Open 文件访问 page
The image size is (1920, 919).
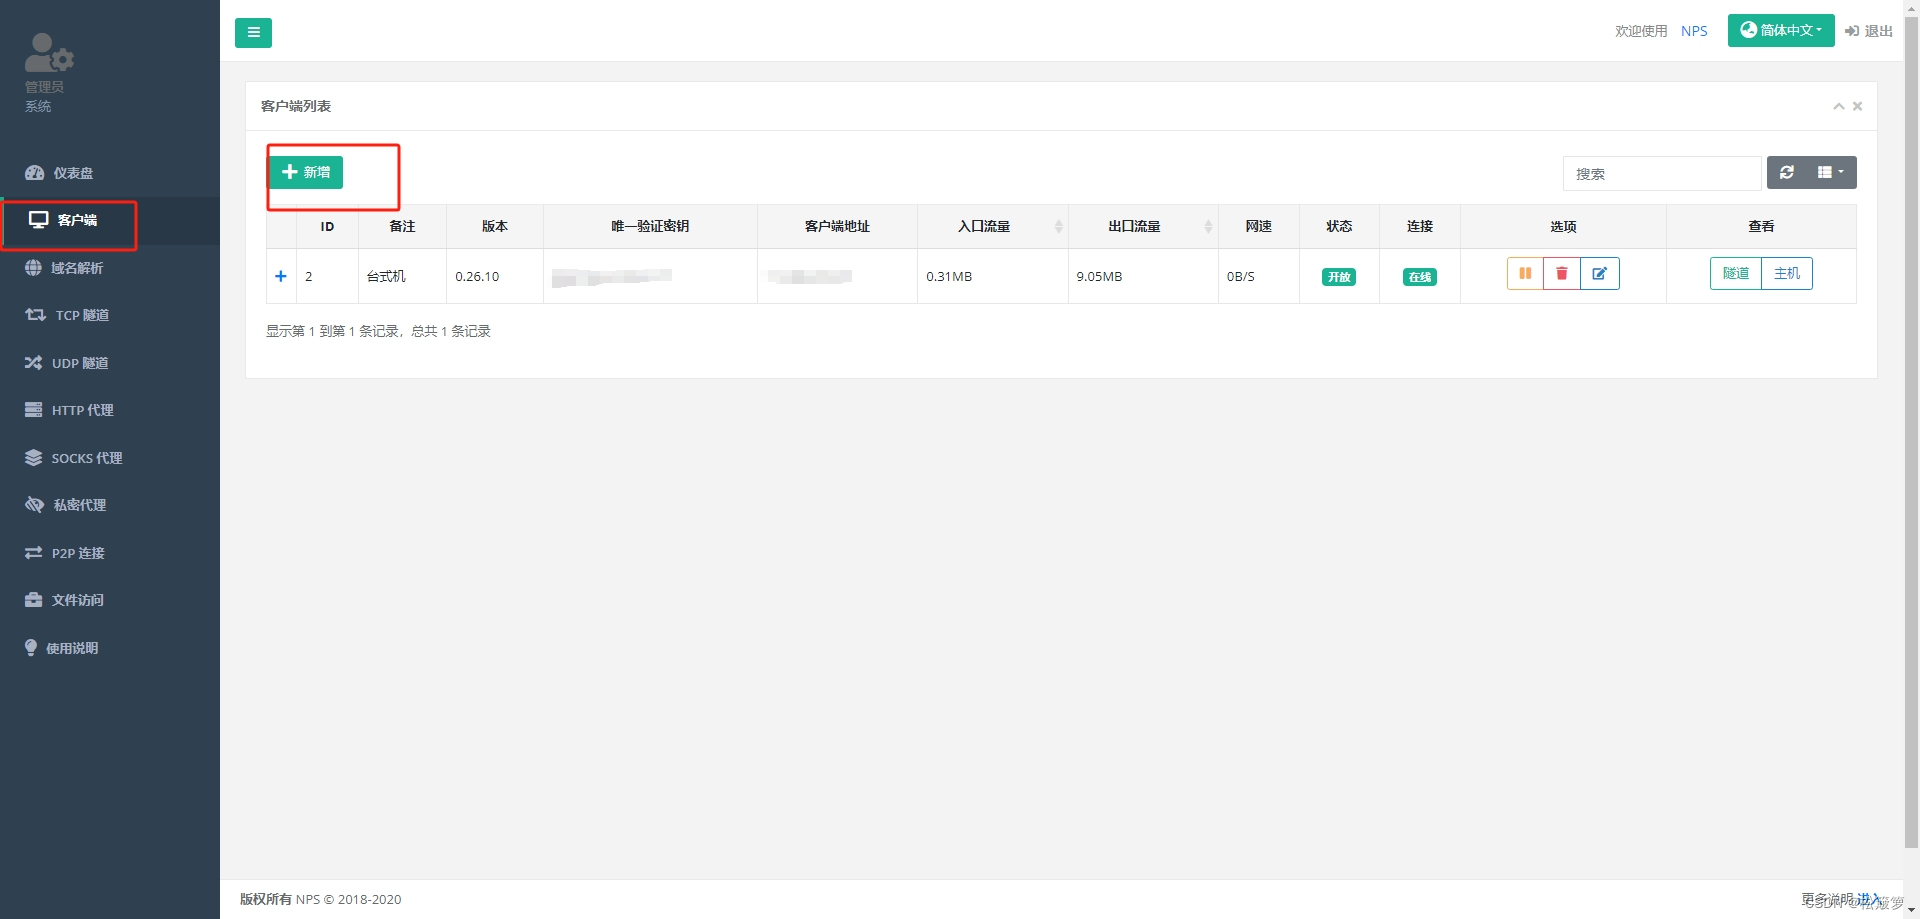tap(110, 600)
